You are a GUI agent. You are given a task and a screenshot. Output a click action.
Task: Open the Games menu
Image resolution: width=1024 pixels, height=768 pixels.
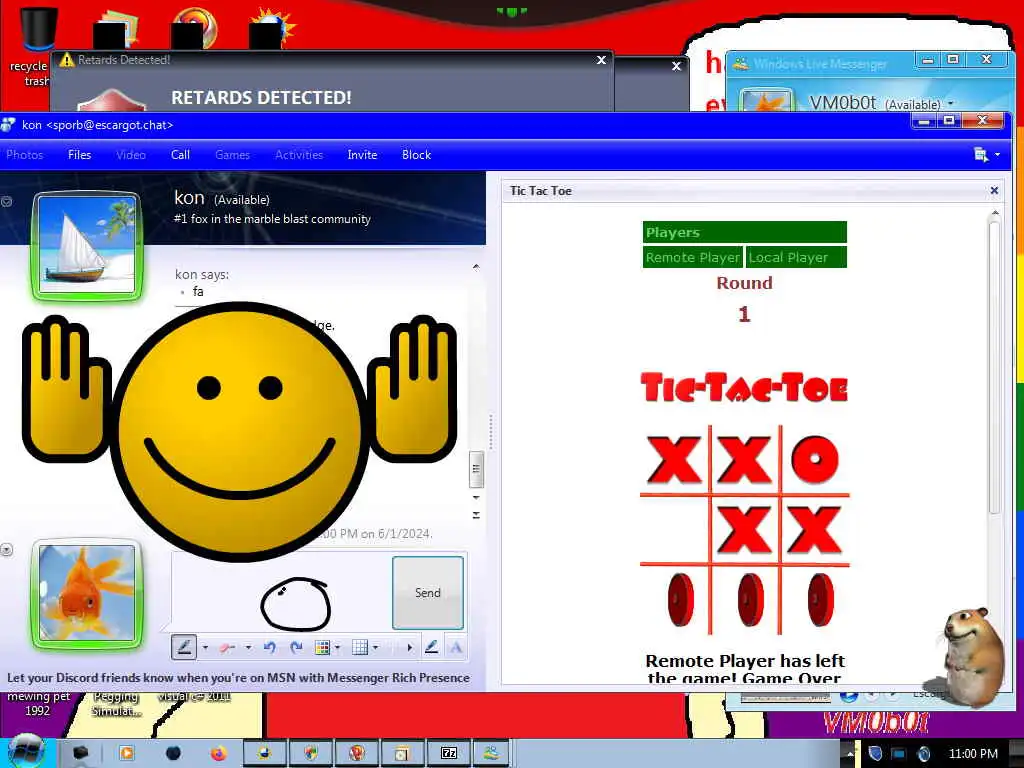click(x=232, y=155)
